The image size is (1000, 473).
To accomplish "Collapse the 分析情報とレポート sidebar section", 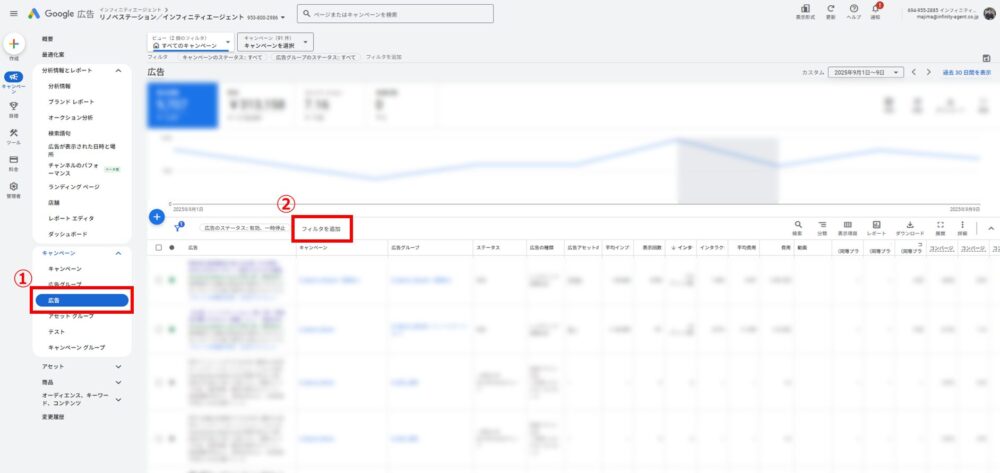I will pyautogui.click(x=118, y=71).
